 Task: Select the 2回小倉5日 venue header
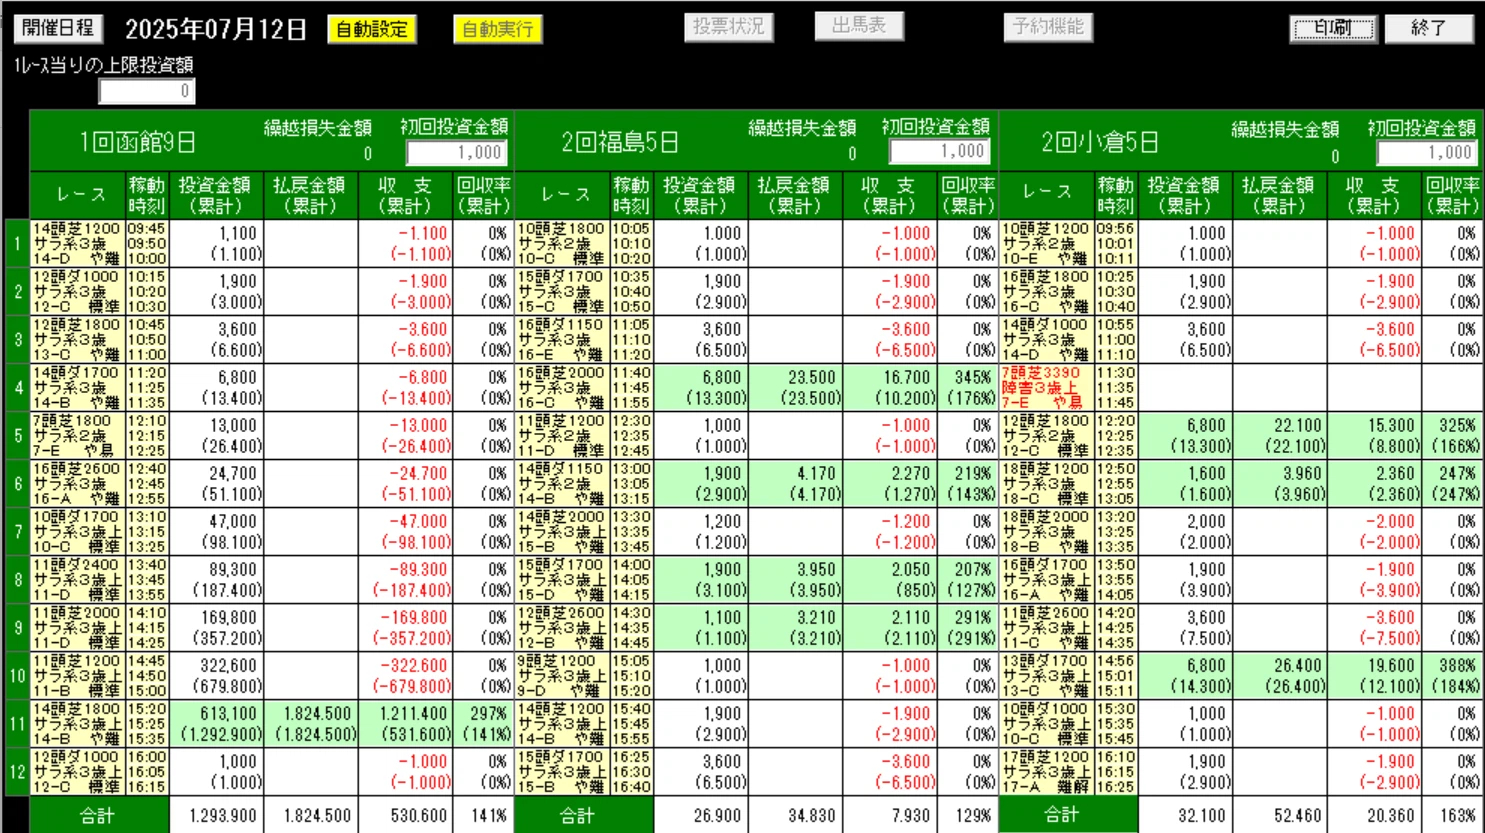click(1100, 142)
